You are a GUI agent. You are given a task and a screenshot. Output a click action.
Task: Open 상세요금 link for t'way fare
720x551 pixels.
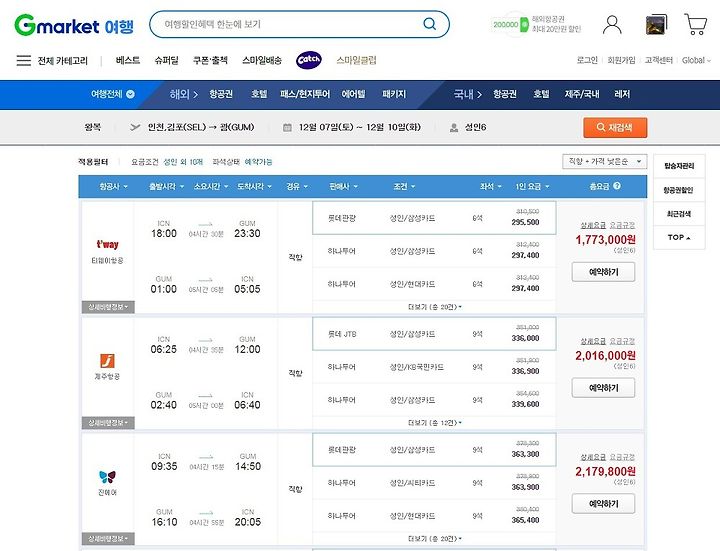[x=593, y=225]
